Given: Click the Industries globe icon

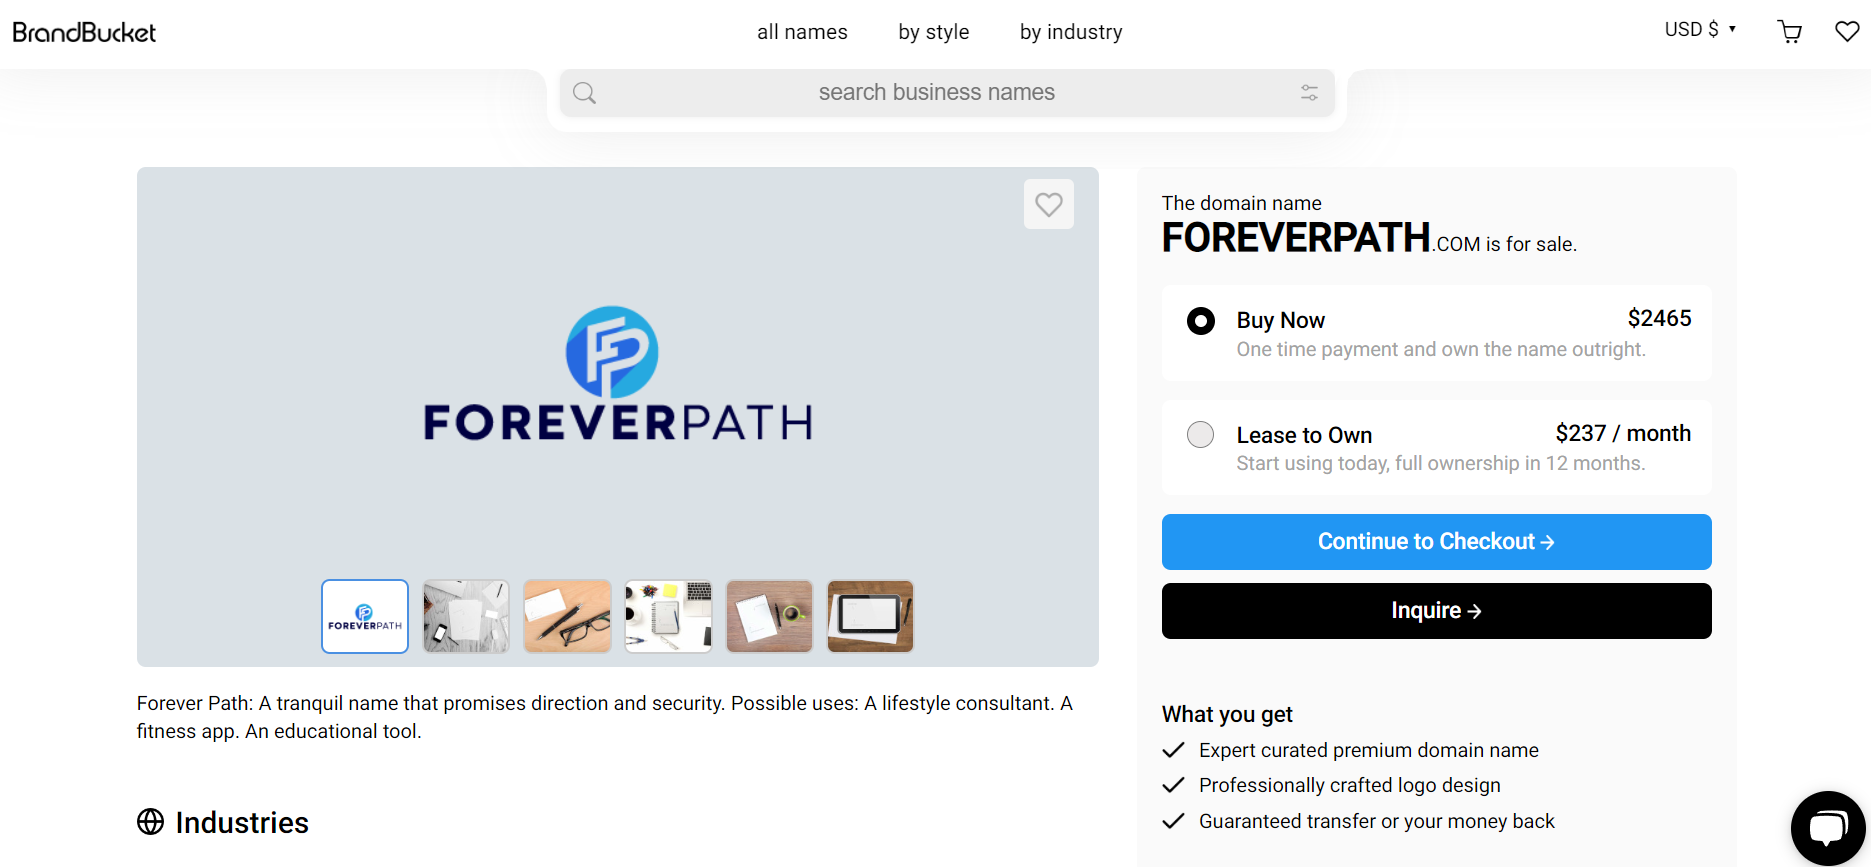Looking at the screenshot, I should (150, 822).
